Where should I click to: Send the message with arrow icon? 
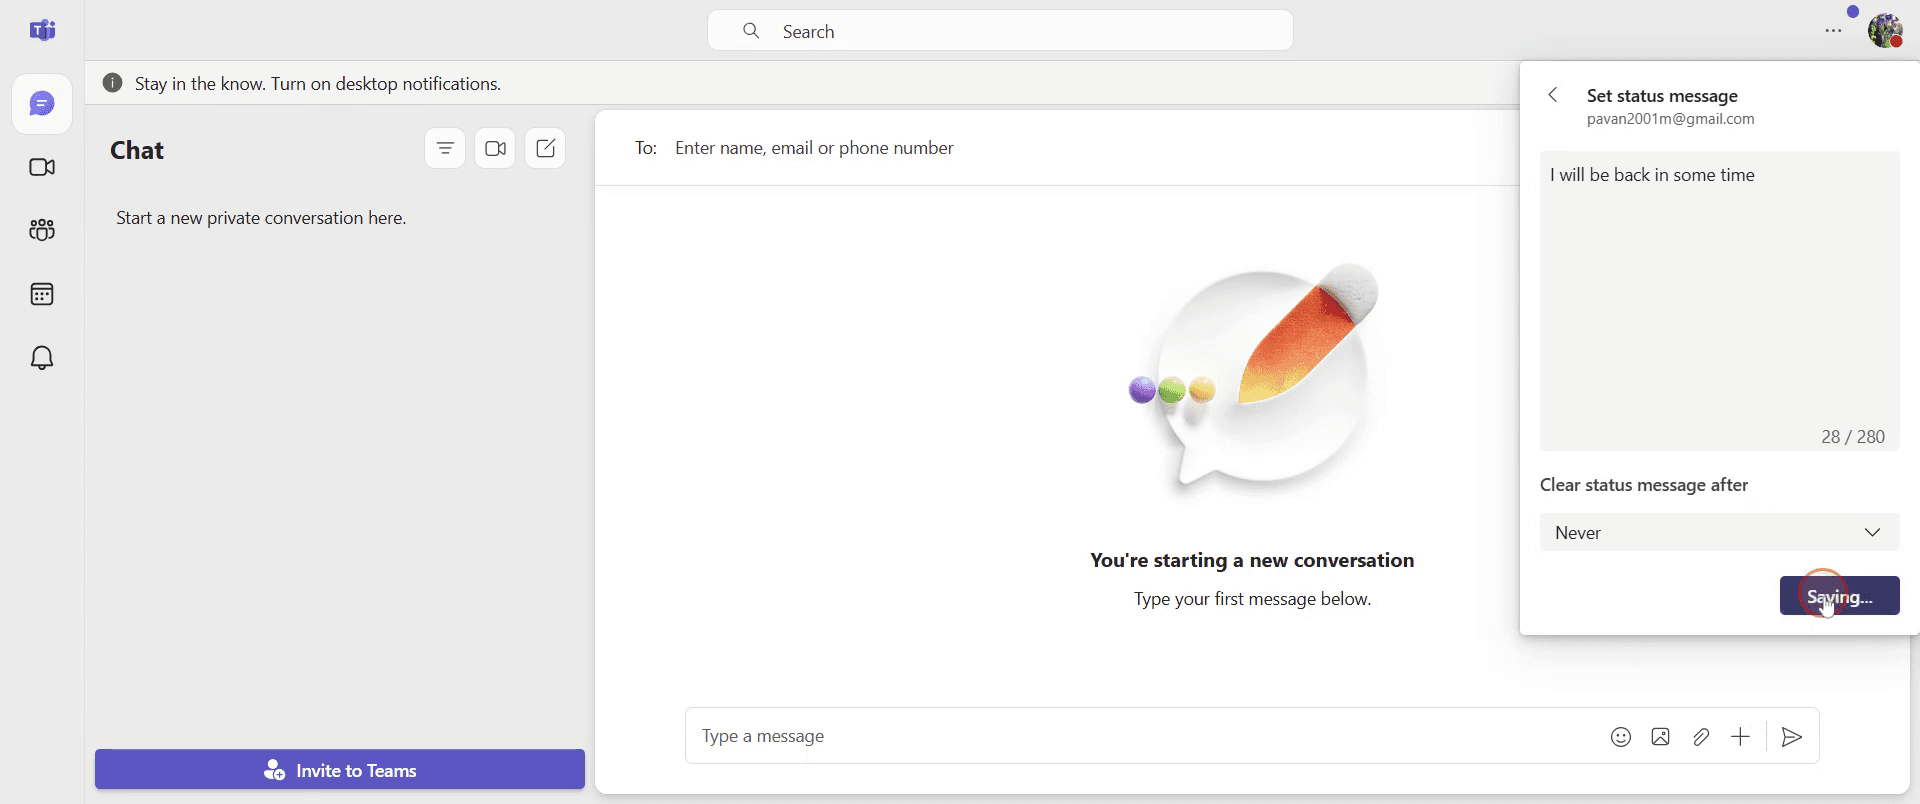[1792, 737]
